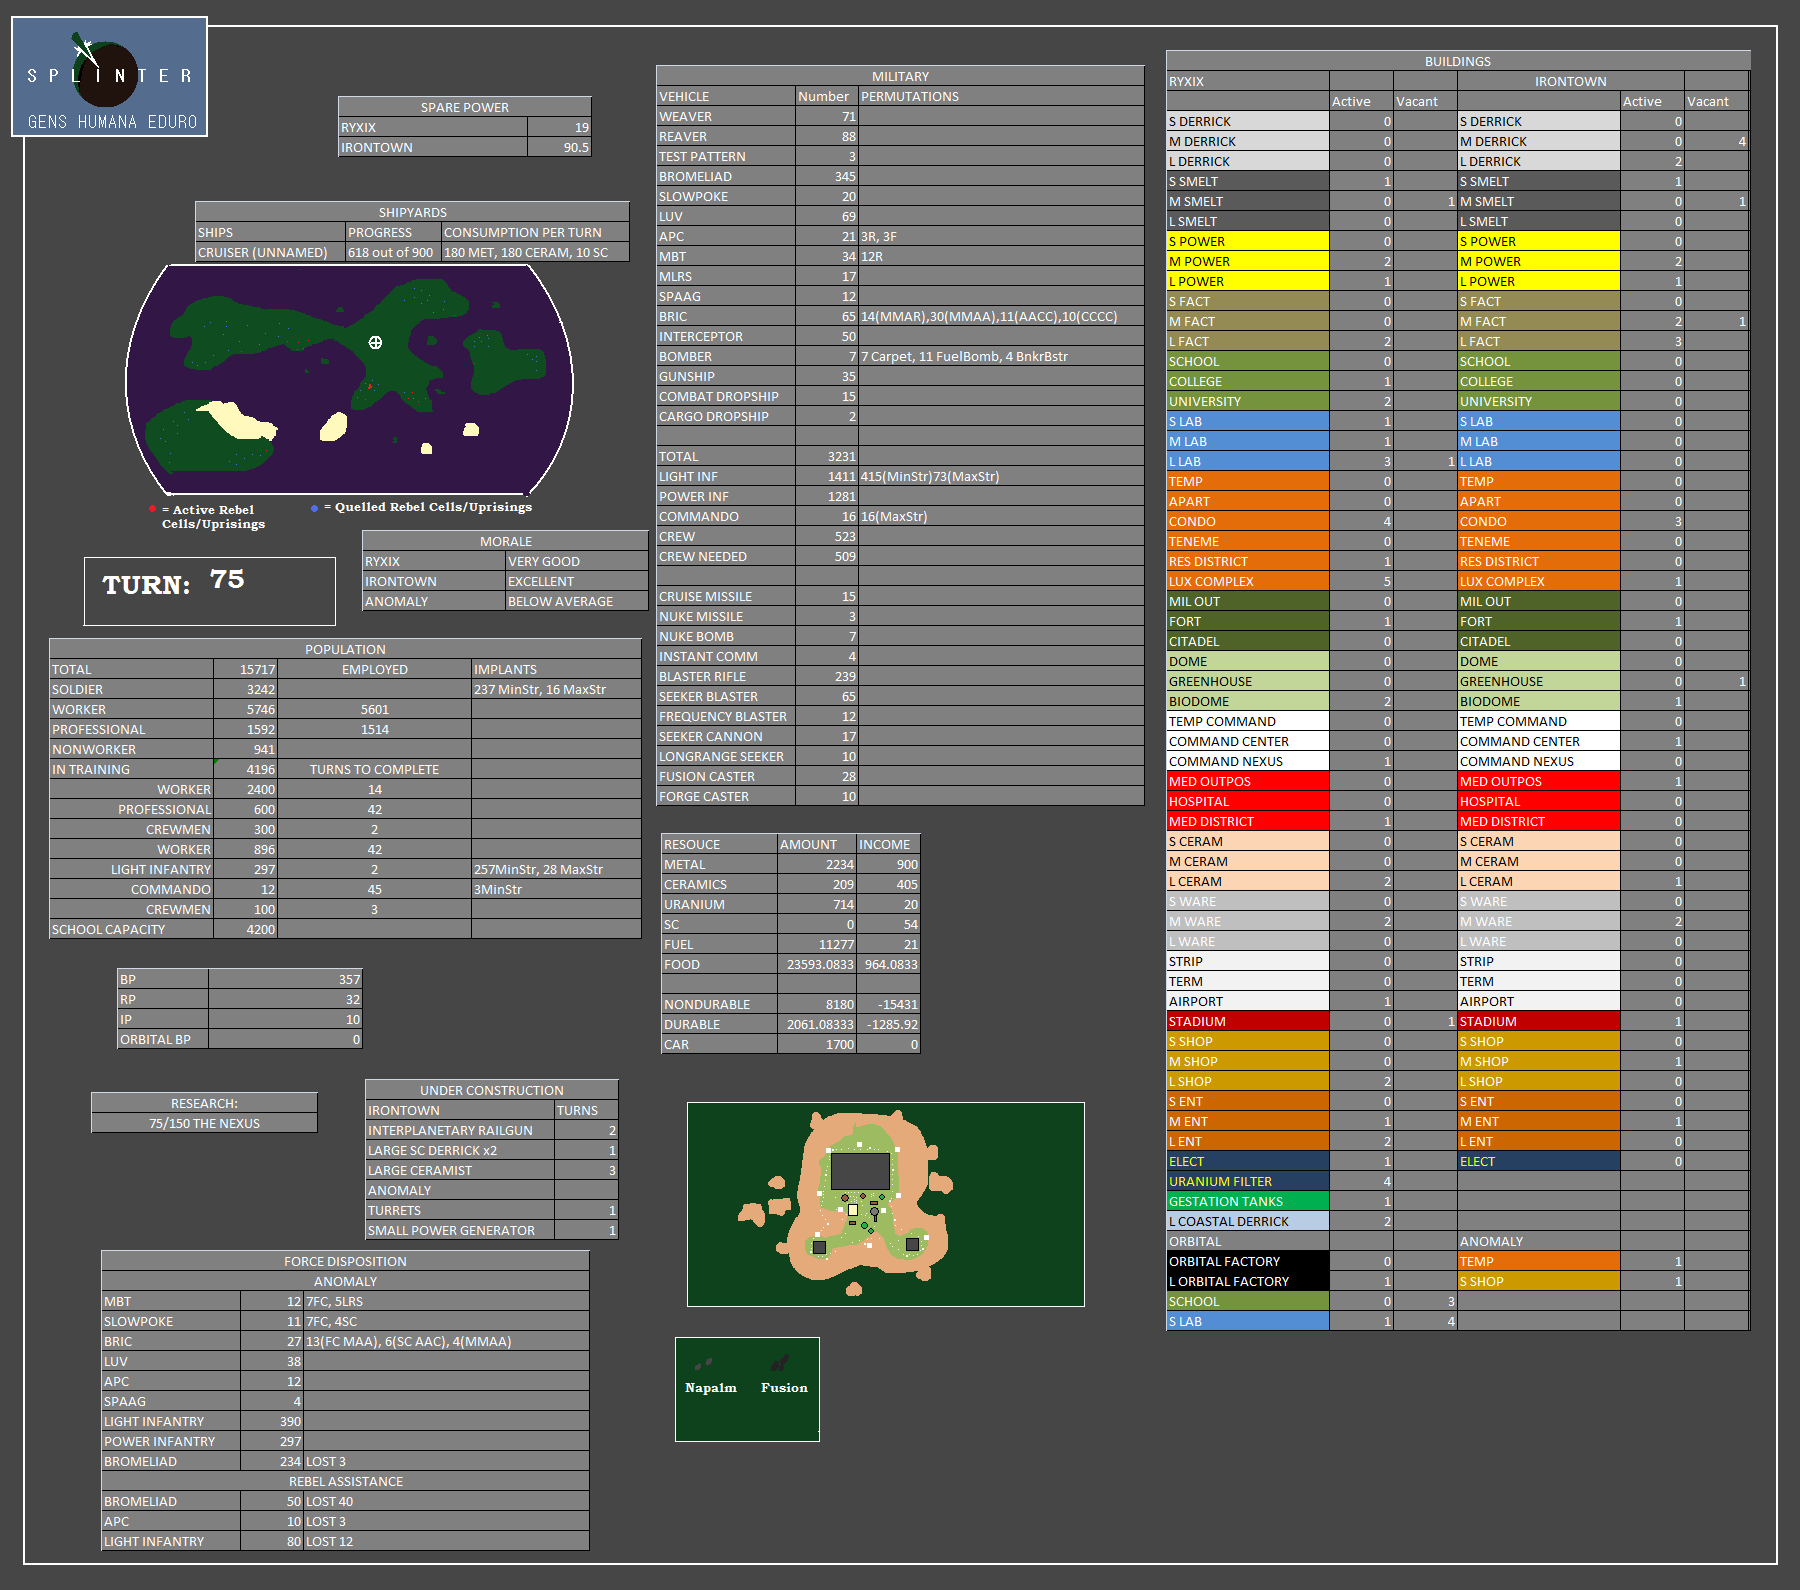1800x1590 pixels.
Task: Select the Fusion icon
Action: (780, 1364)
